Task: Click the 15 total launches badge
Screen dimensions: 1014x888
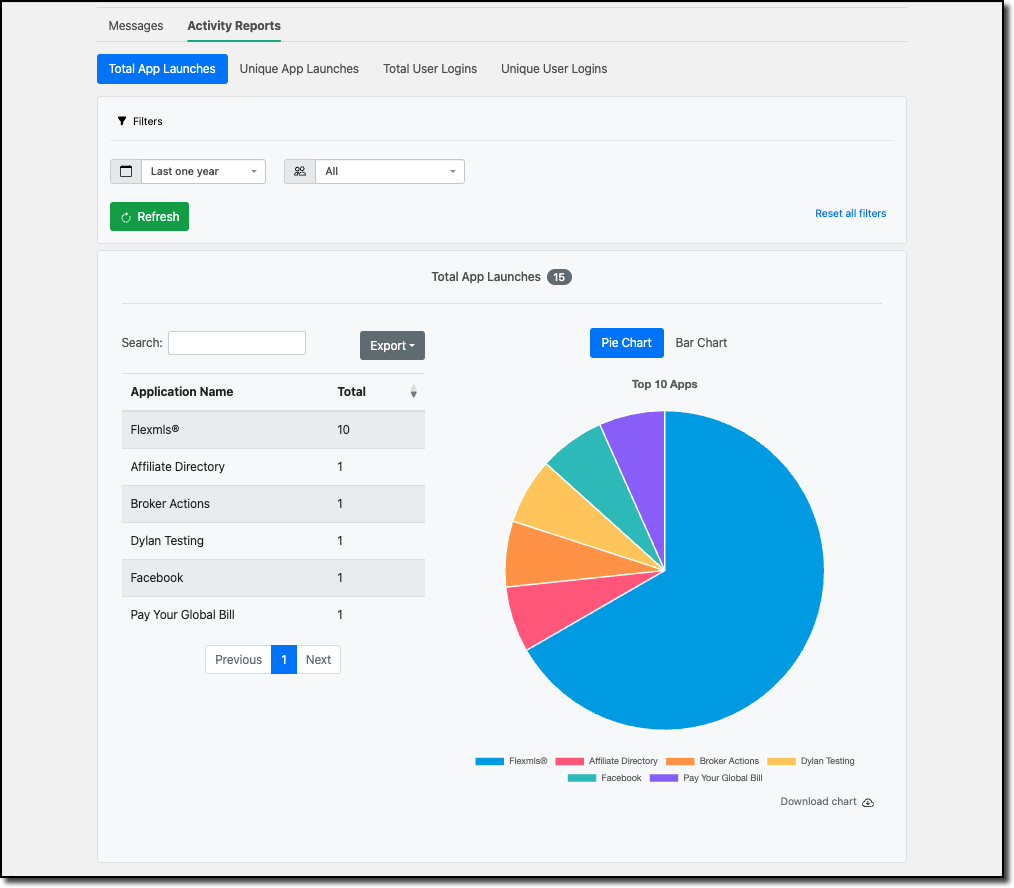Action: click(x=559, y=277)
